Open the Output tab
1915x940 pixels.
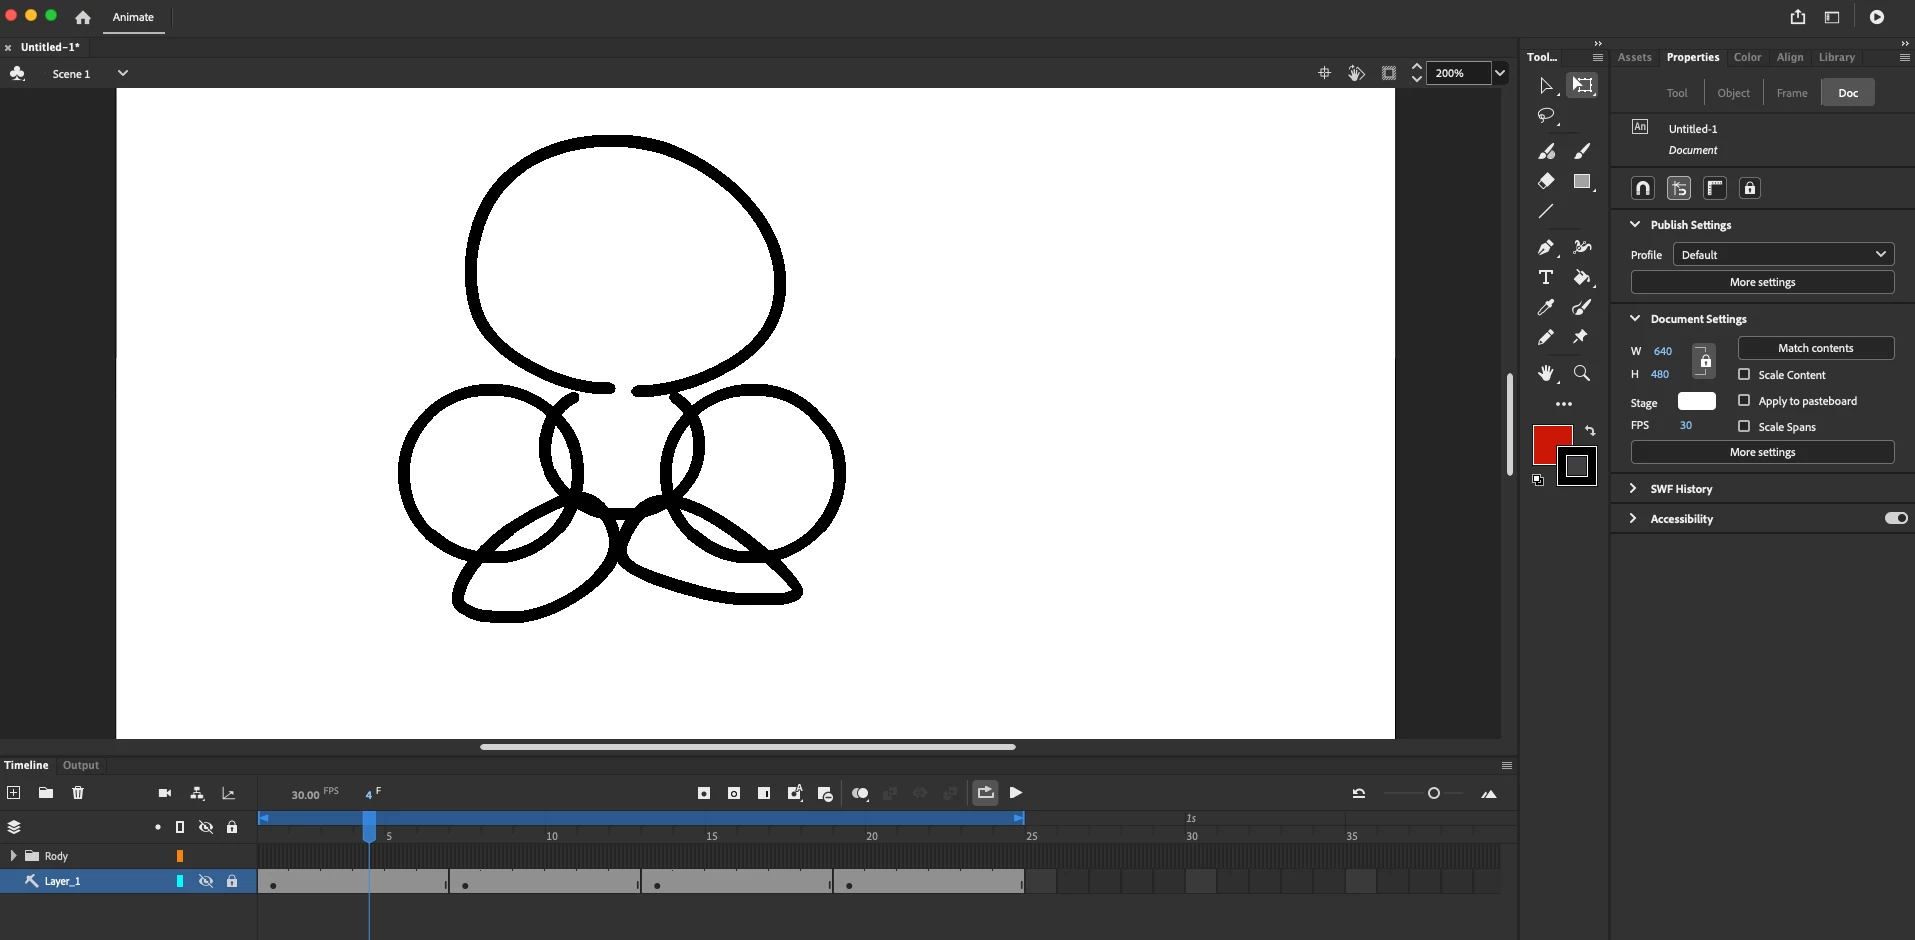tap(81, 765)
